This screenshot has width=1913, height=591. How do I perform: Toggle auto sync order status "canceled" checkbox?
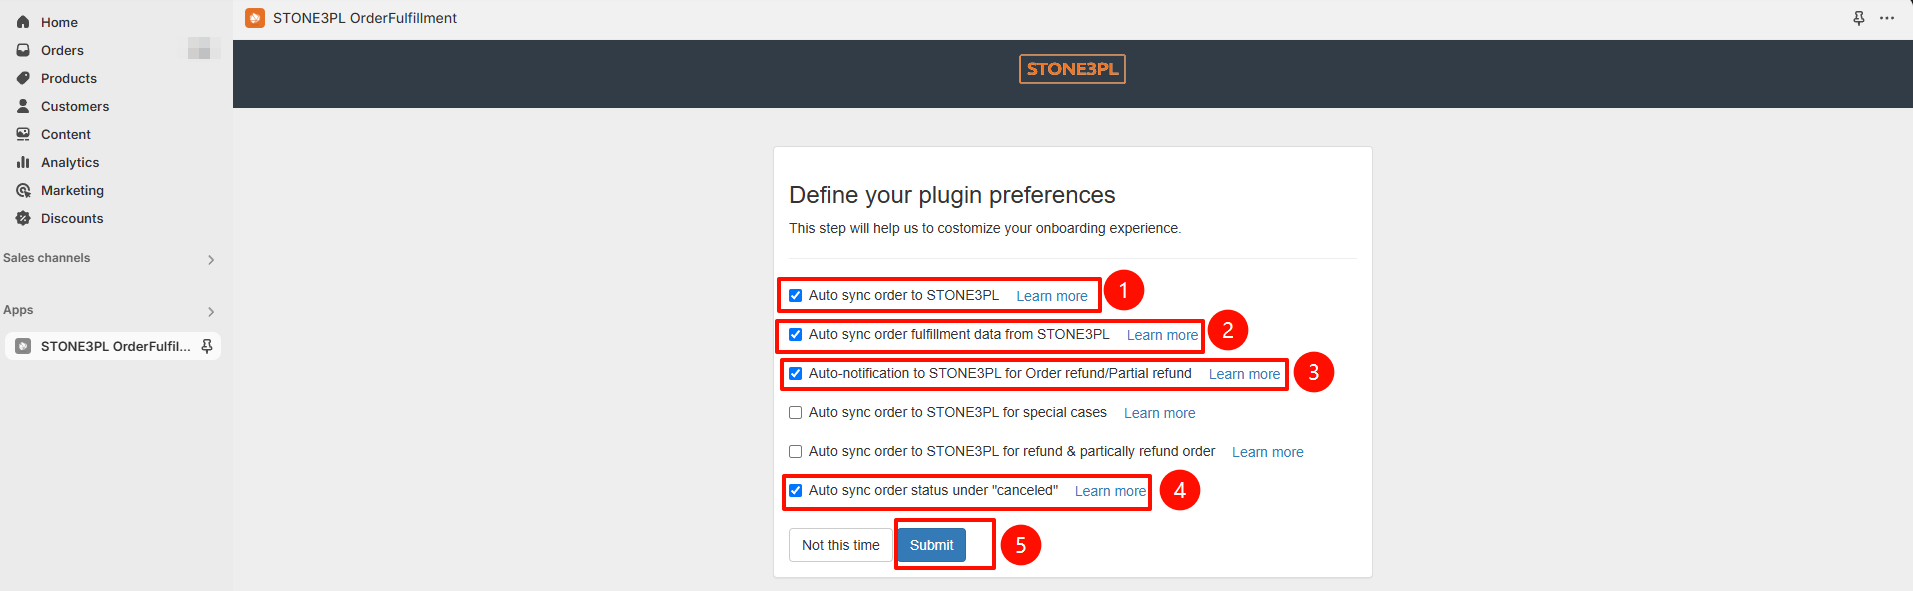tap(796, 491)
